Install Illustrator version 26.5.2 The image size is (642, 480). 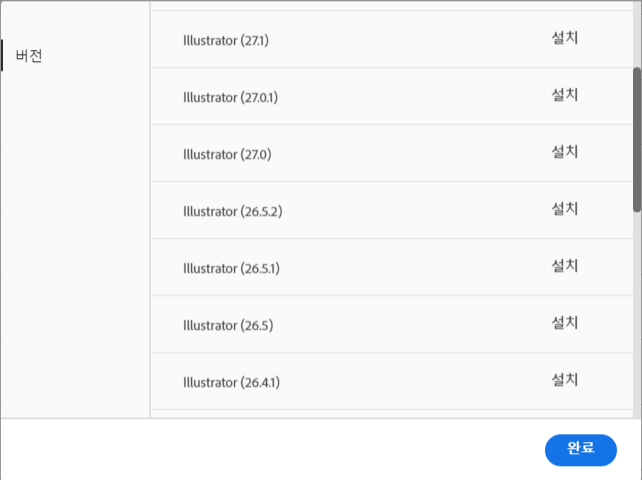click(x=564, y=209)
